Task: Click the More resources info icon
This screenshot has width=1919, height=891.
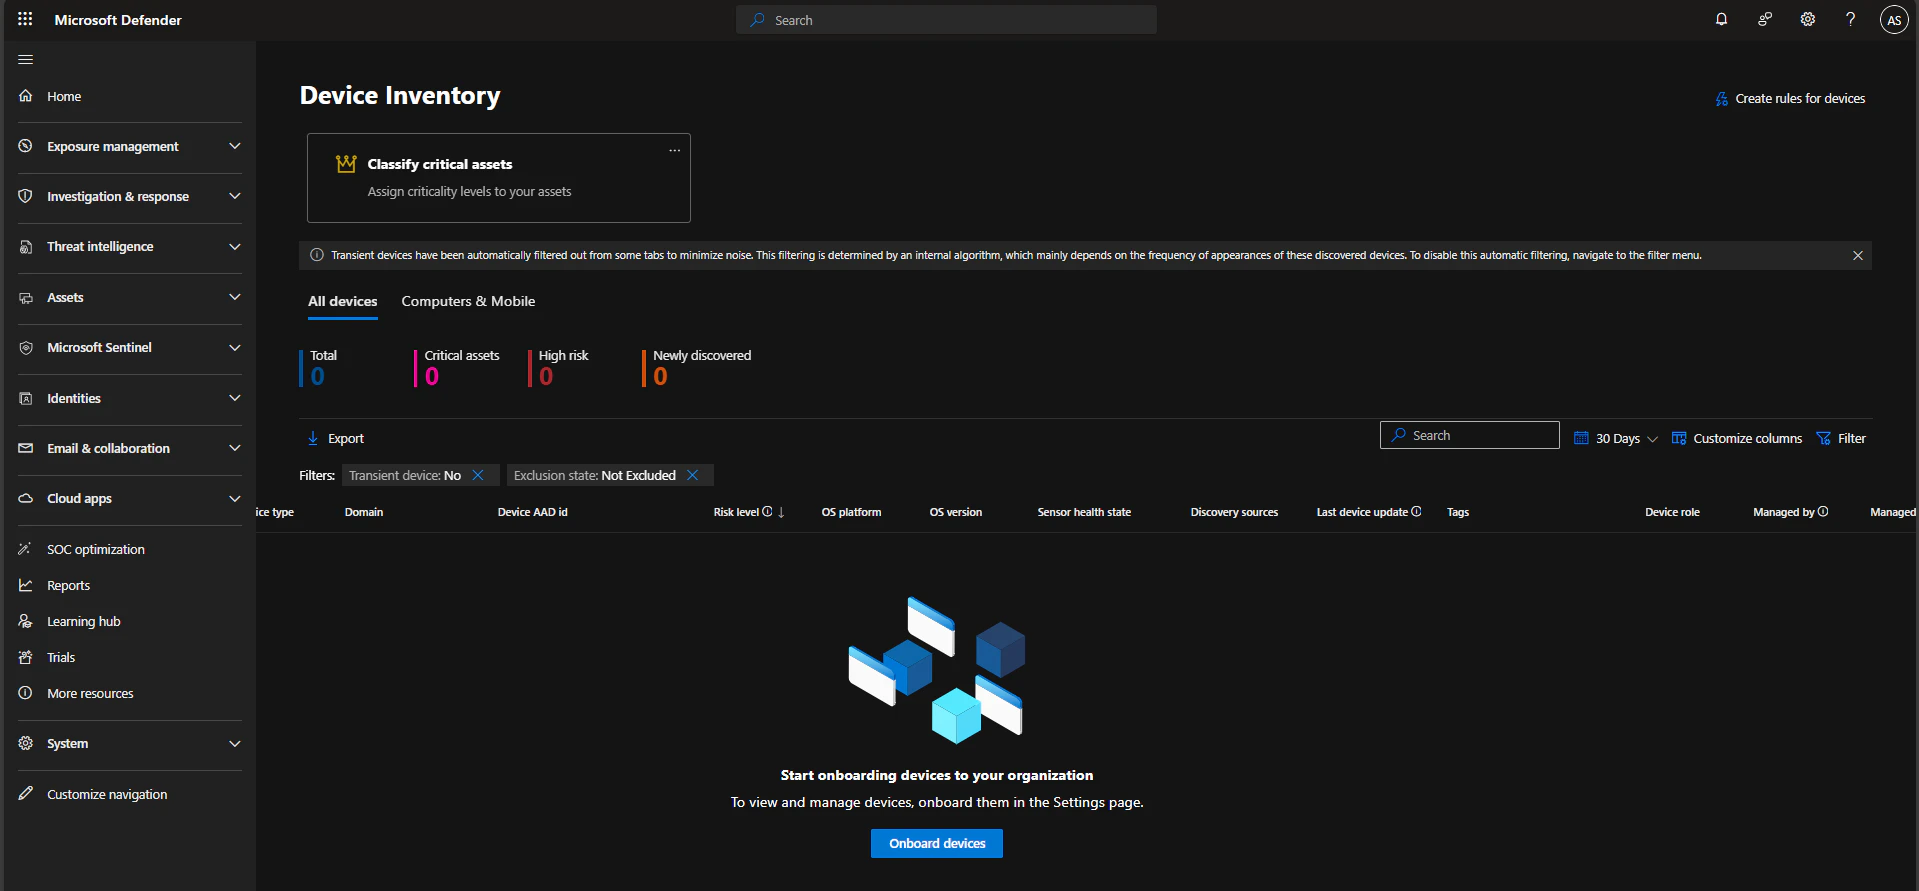Action: (x=26, y=693)
